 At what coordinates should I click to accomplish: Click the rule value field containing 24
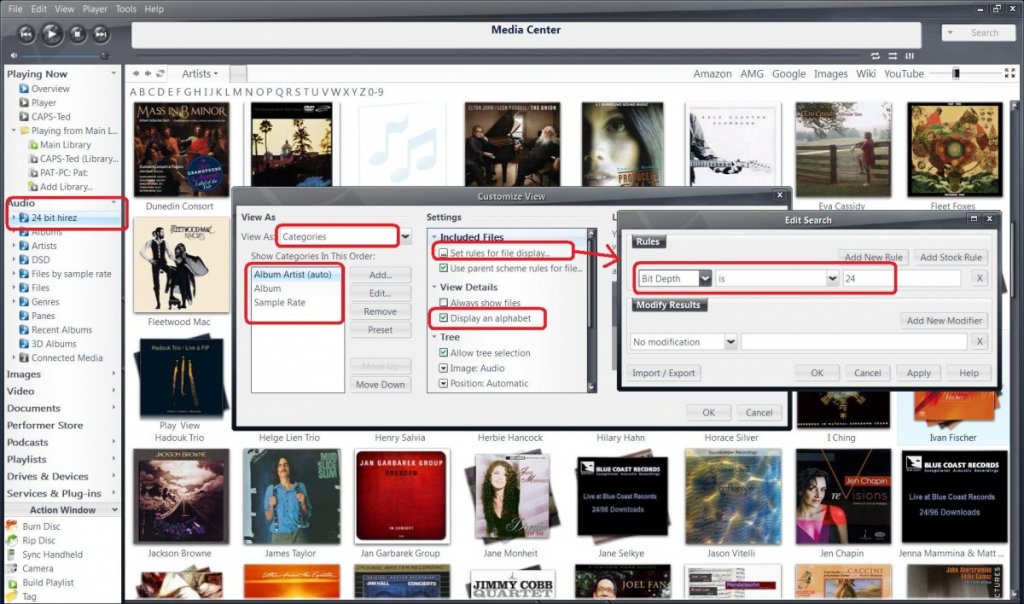[902, 278]
